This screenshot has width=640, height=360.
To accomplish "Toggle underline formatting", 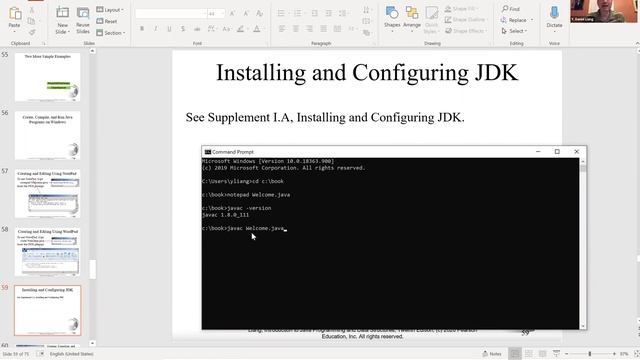I will (x=169, y=29).
